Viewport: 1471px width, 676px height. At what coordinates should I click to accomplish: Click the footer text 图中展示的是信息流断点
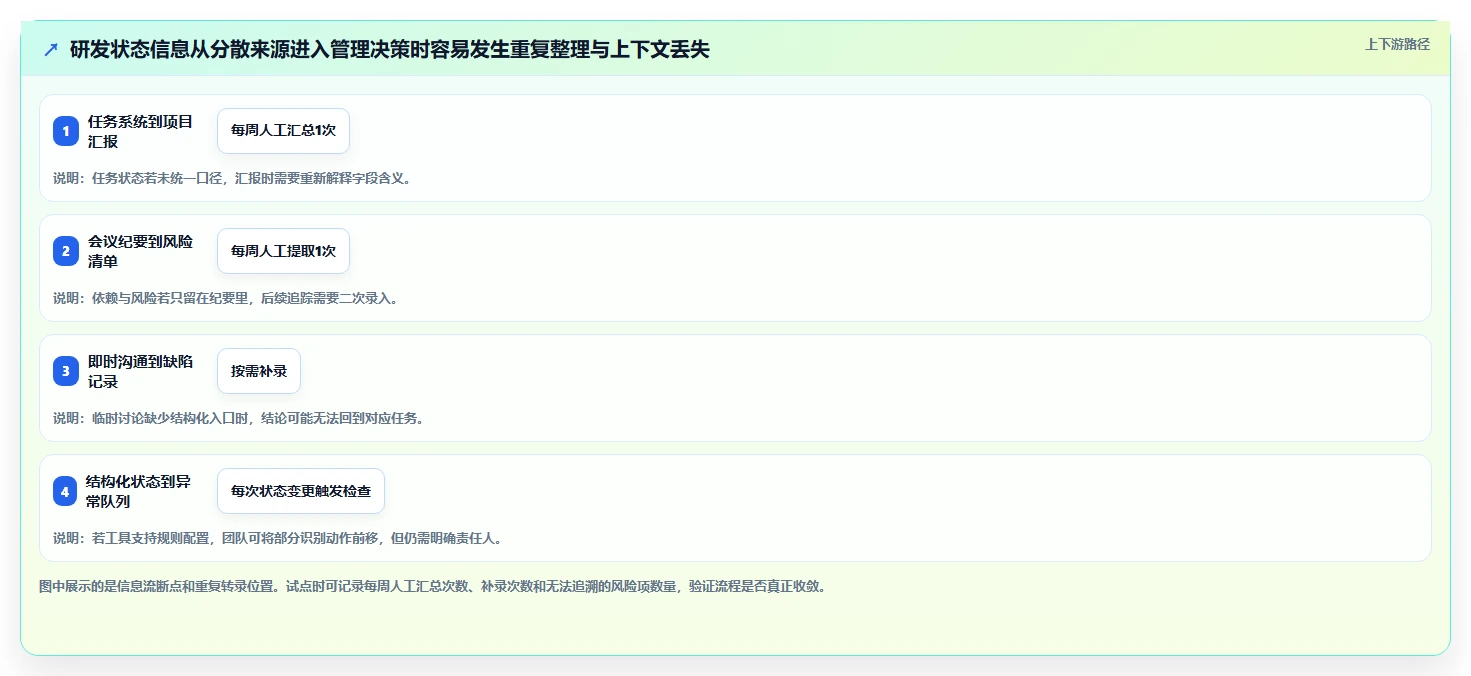[x=433, y=586]
